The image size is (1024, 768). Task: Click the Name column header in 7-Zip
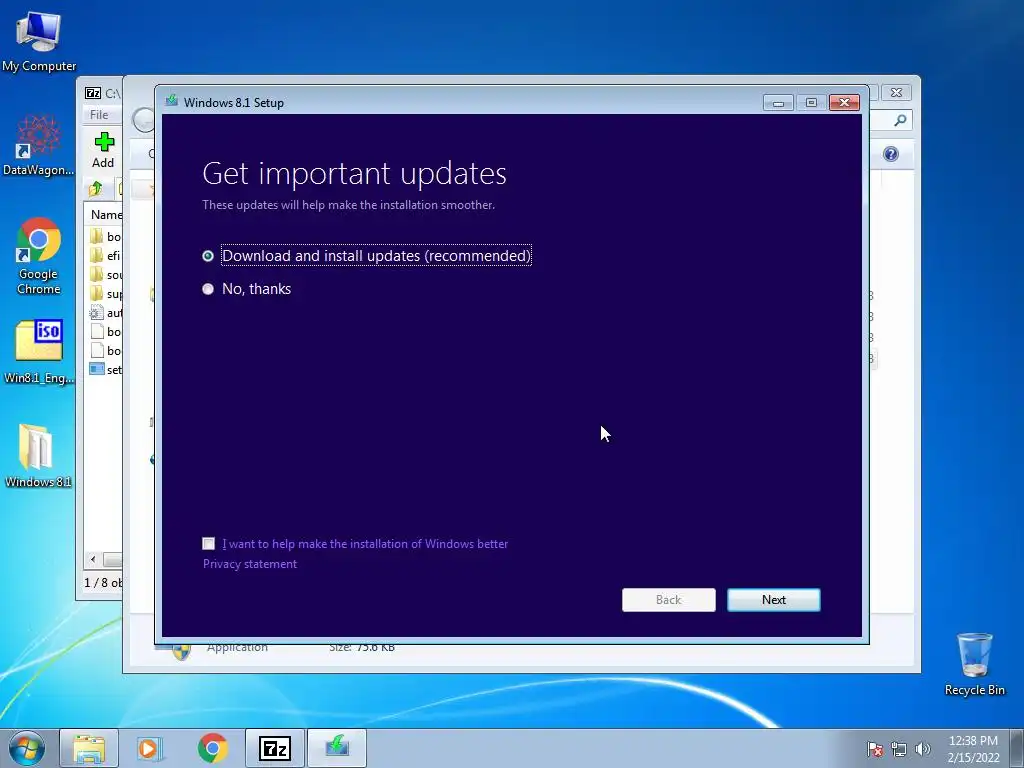[106, 214]
